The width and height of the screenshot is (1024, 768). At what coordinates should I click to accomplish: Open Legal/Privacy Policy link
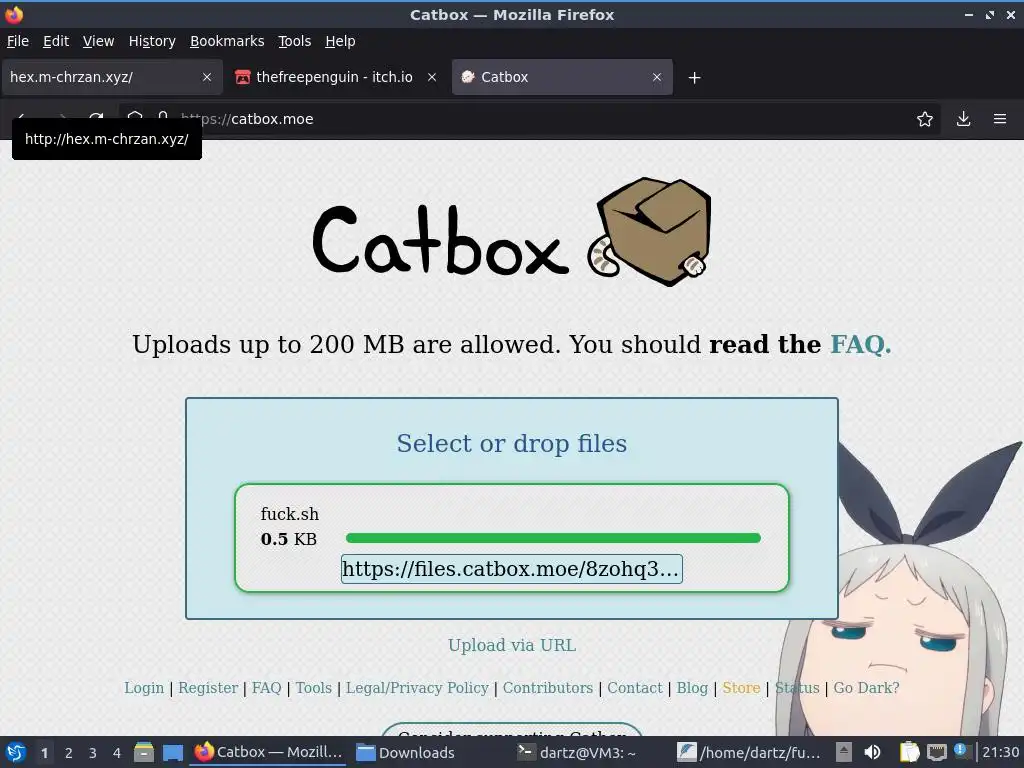tap(417, 688)
